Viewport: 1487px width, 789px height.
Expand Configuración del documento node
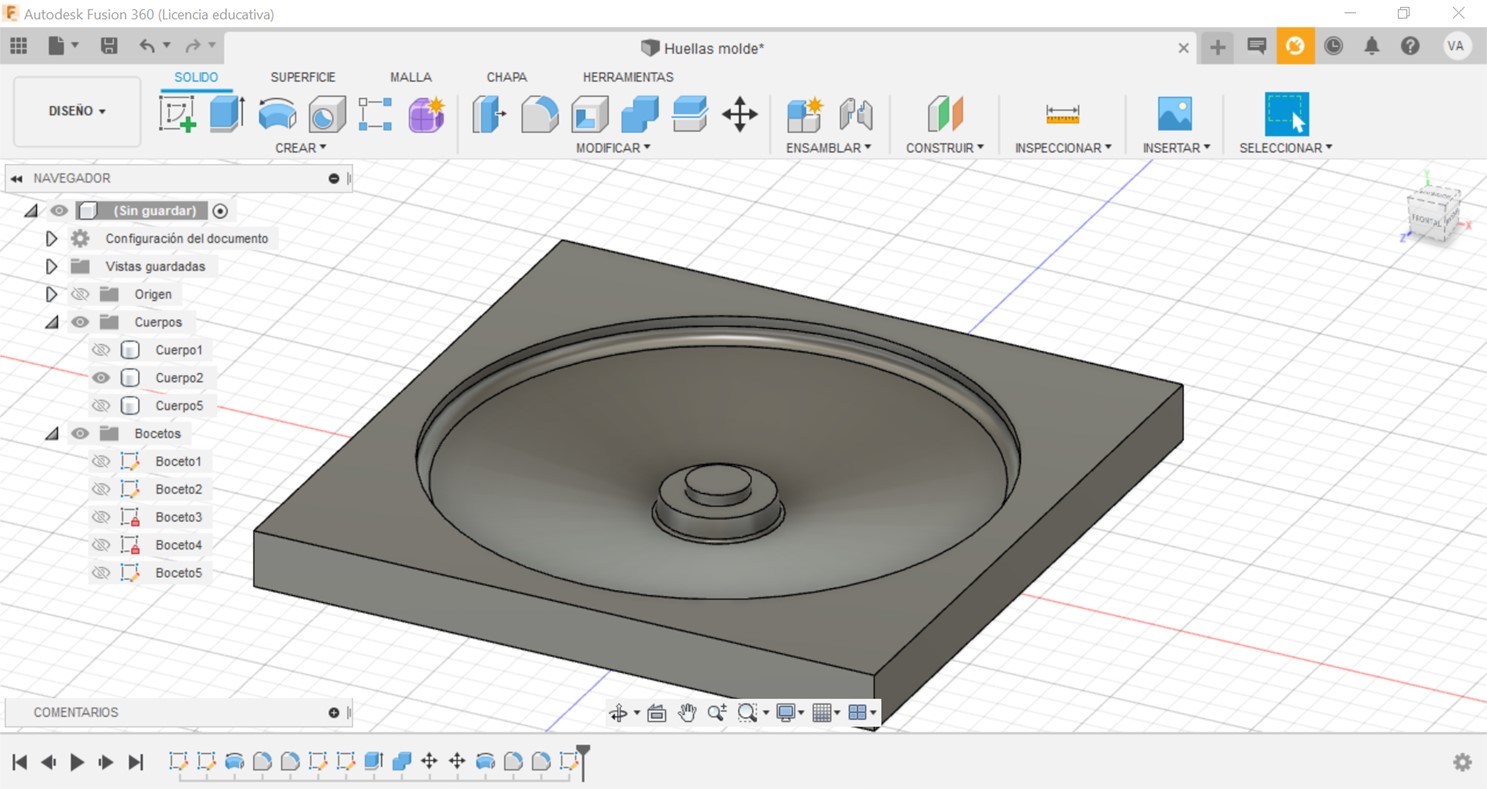[51, 239]
